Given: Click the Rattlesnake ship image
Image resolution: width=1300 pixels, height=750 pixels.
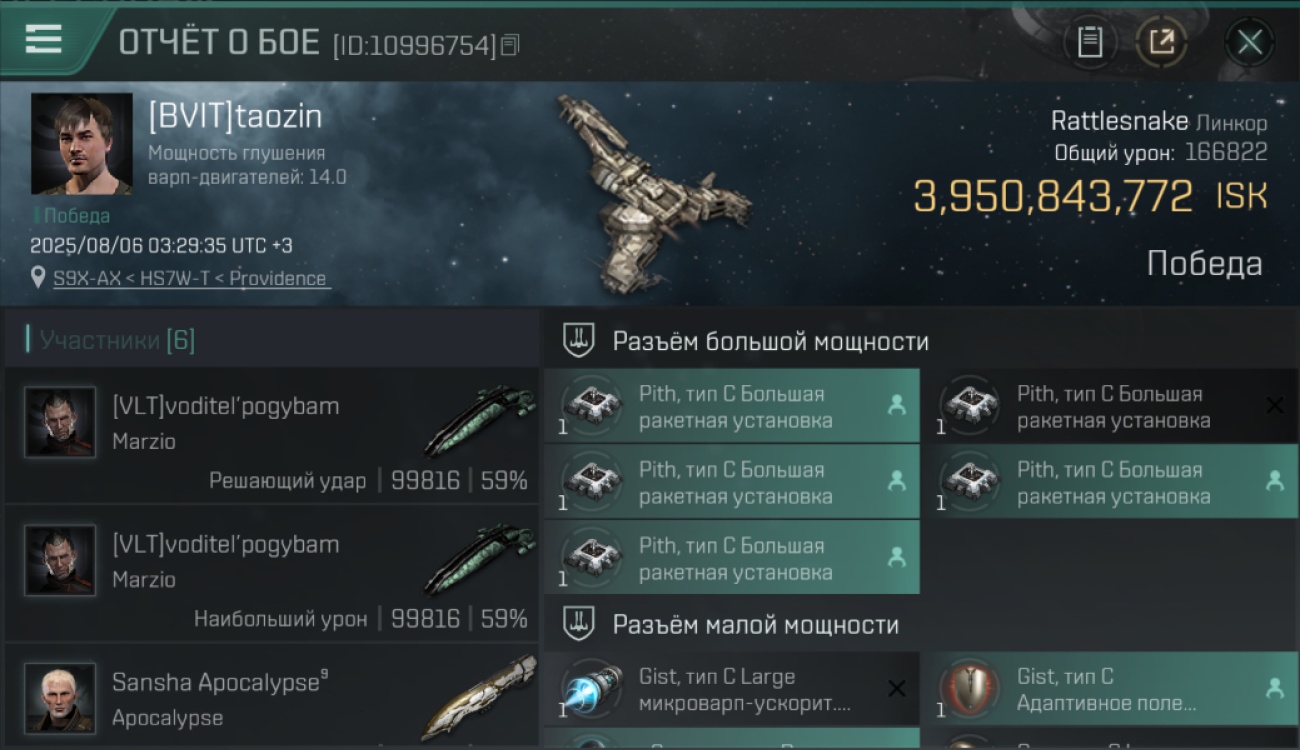Looking at the screenshot, I should [x=650, y=190].
